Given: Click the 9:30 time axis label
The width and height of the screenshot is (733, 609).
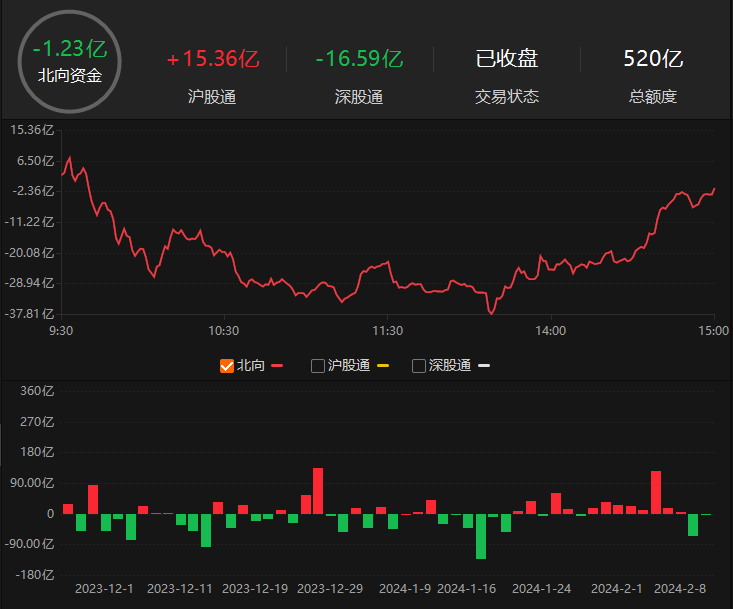Looking at the screenshot, I should [61, 331].
